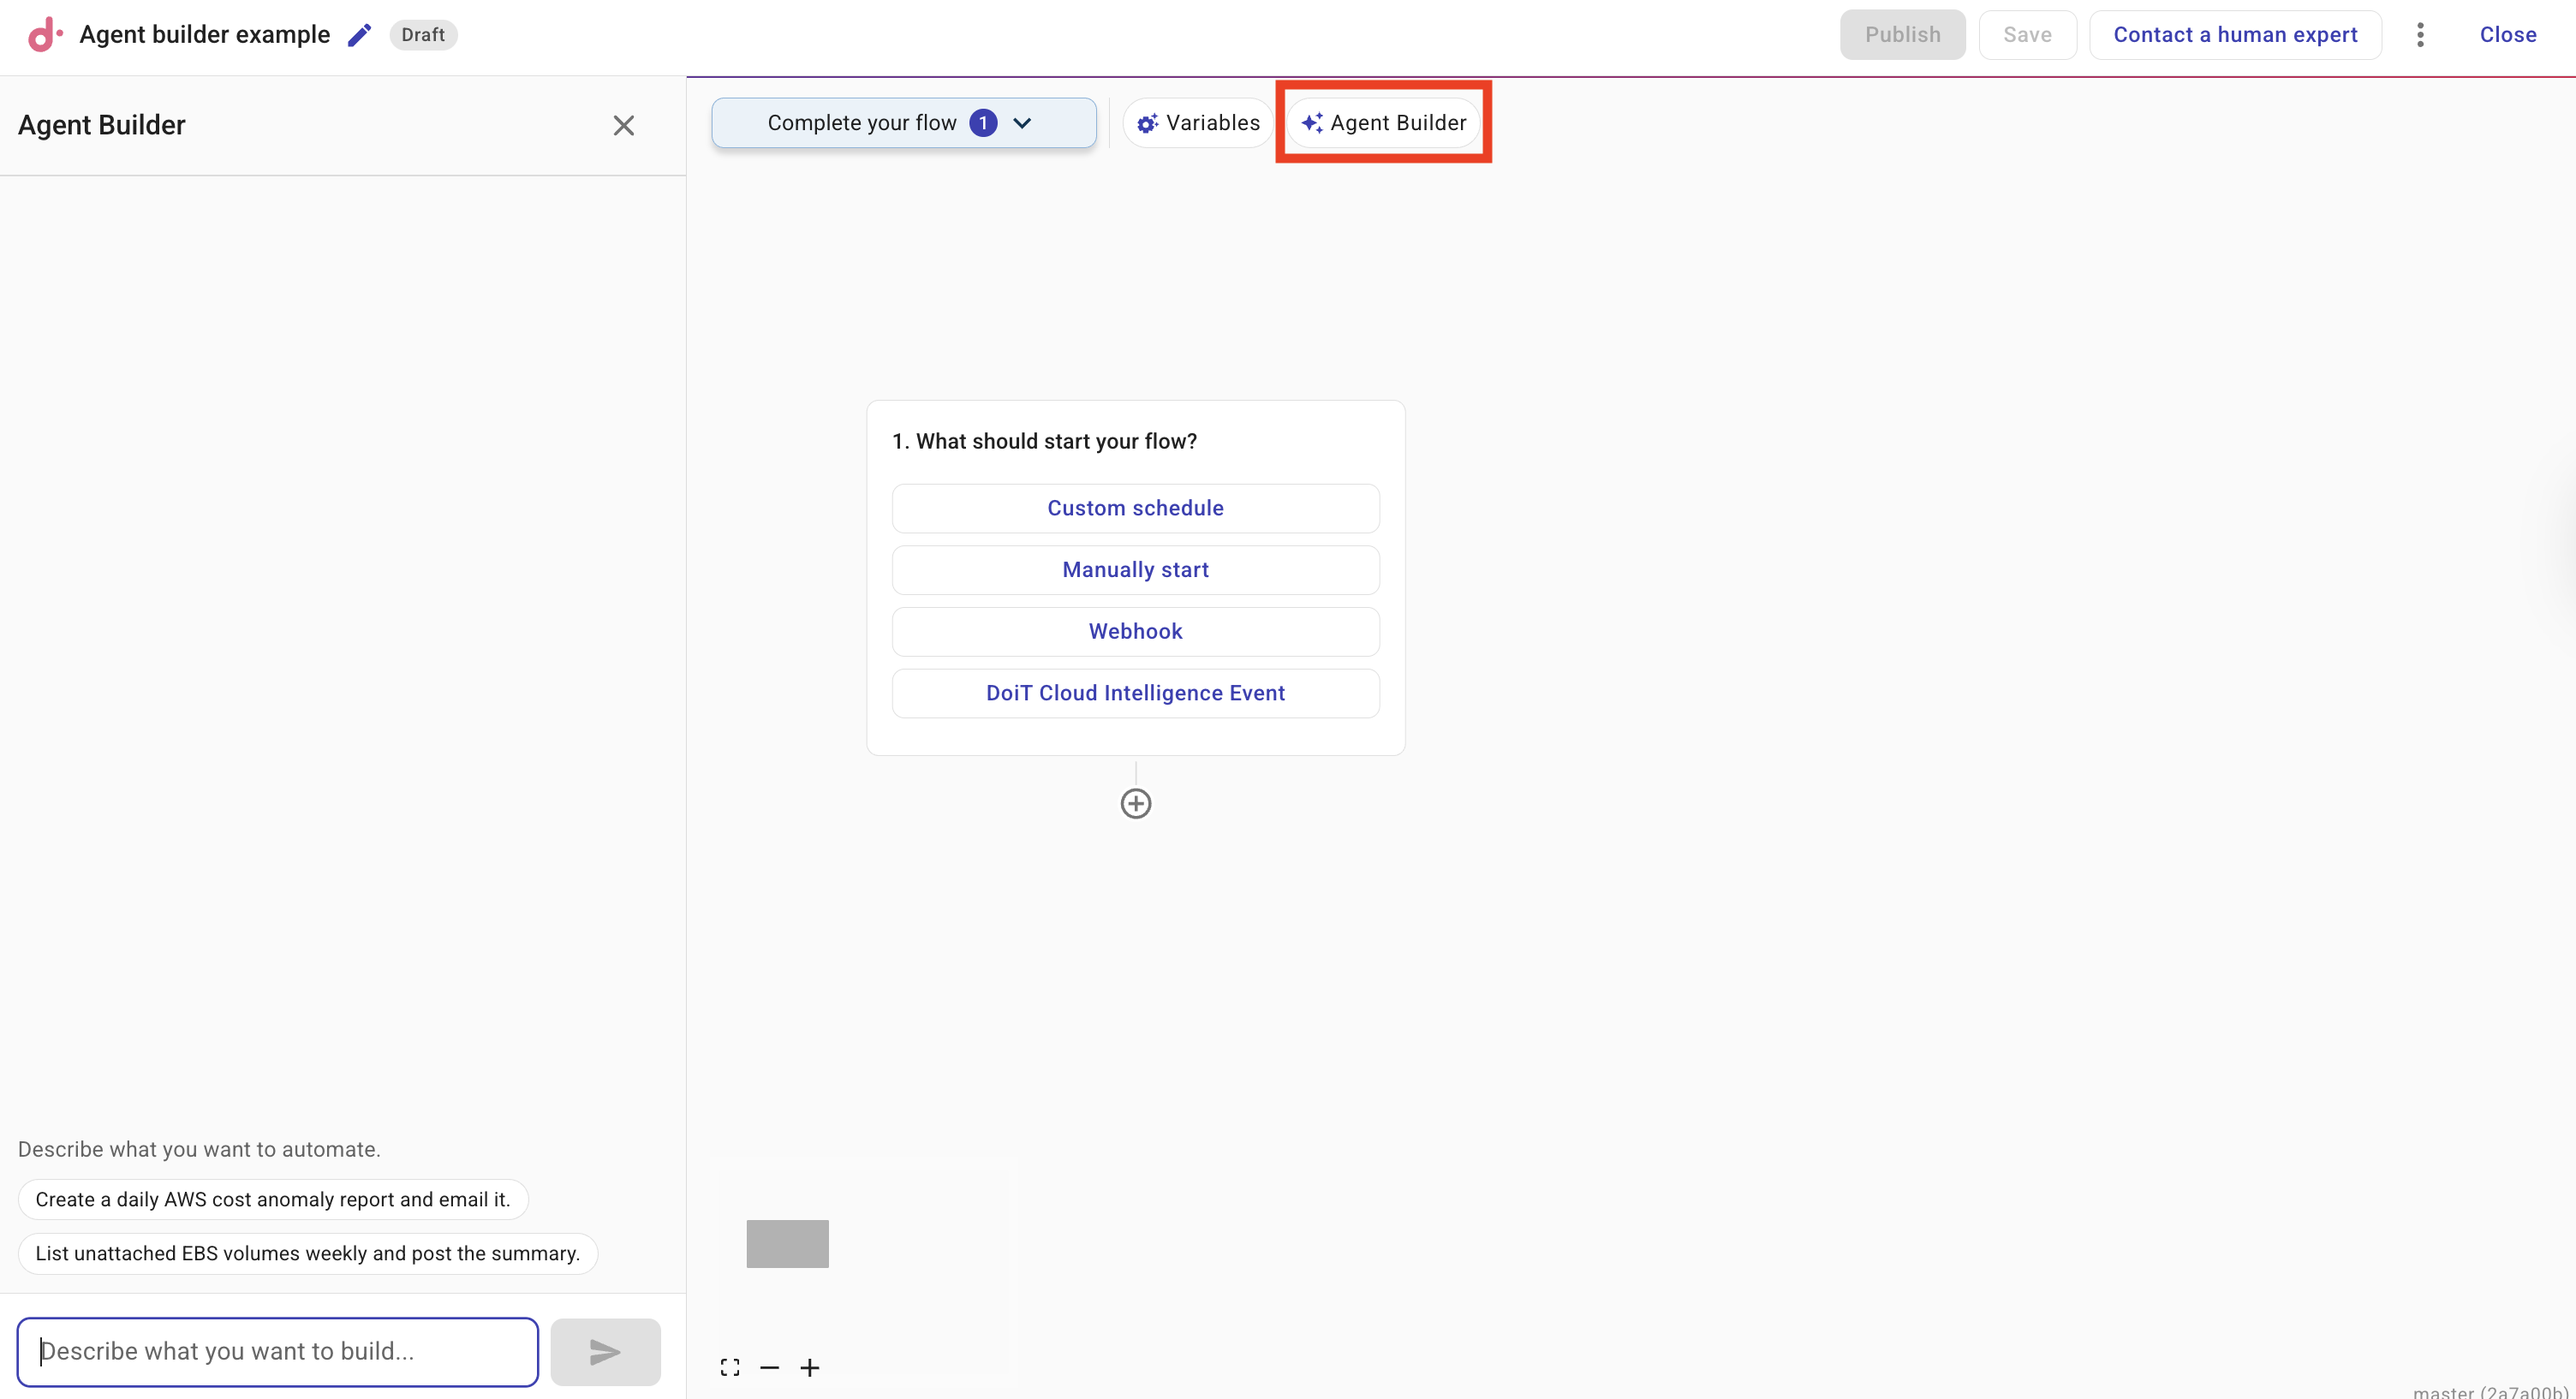Zoom out the canvas with the minus icon
Viewport: 2576px width, 1399px height.
coord(770,1366)
